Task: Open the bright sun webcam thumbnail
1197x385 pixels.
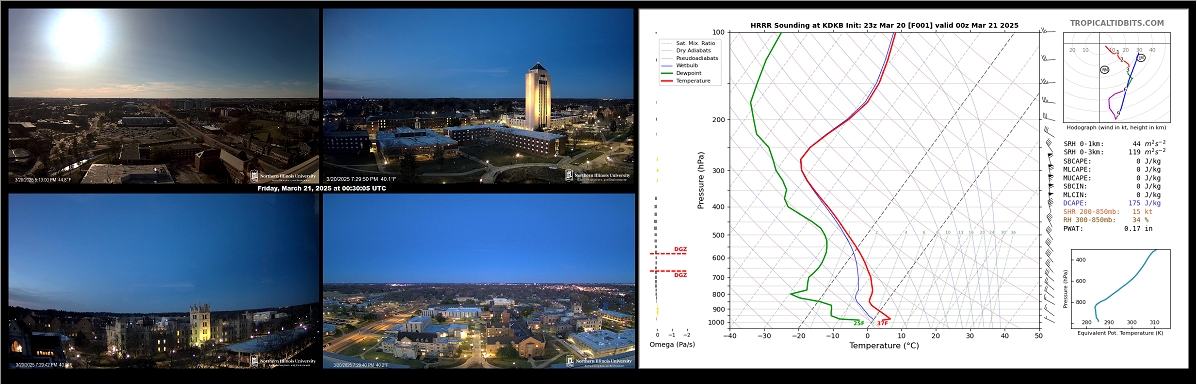Action: point(163,96)
